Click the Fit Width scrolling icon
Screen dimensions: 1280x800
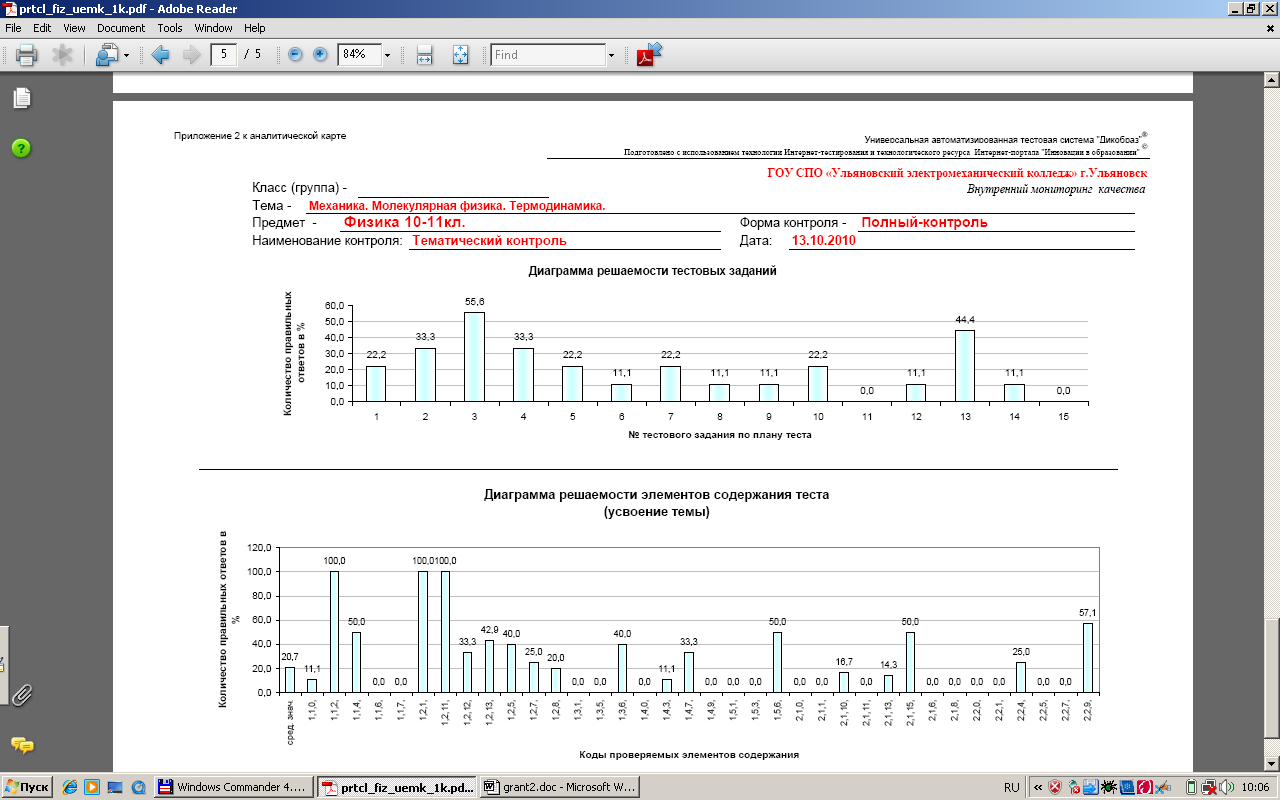coord(424,55)
